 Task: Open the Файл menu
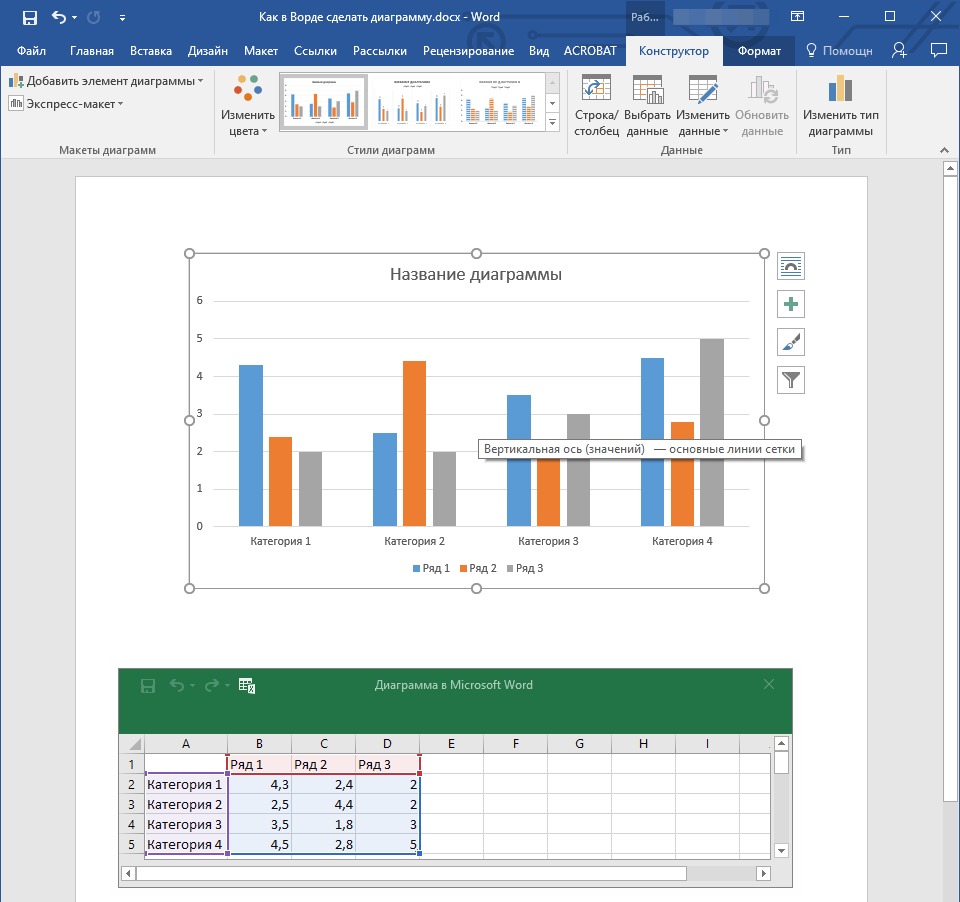(31, 51)
